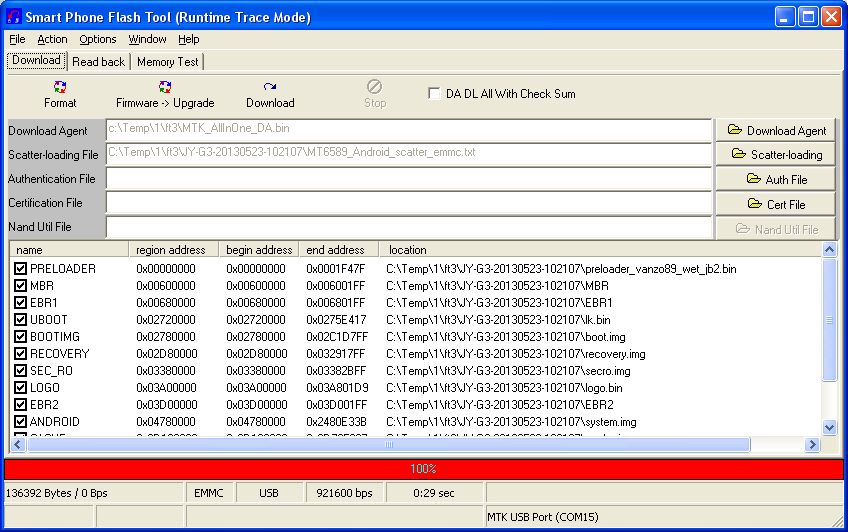Click the partition list scroll down arrow

tap(829, 428)
